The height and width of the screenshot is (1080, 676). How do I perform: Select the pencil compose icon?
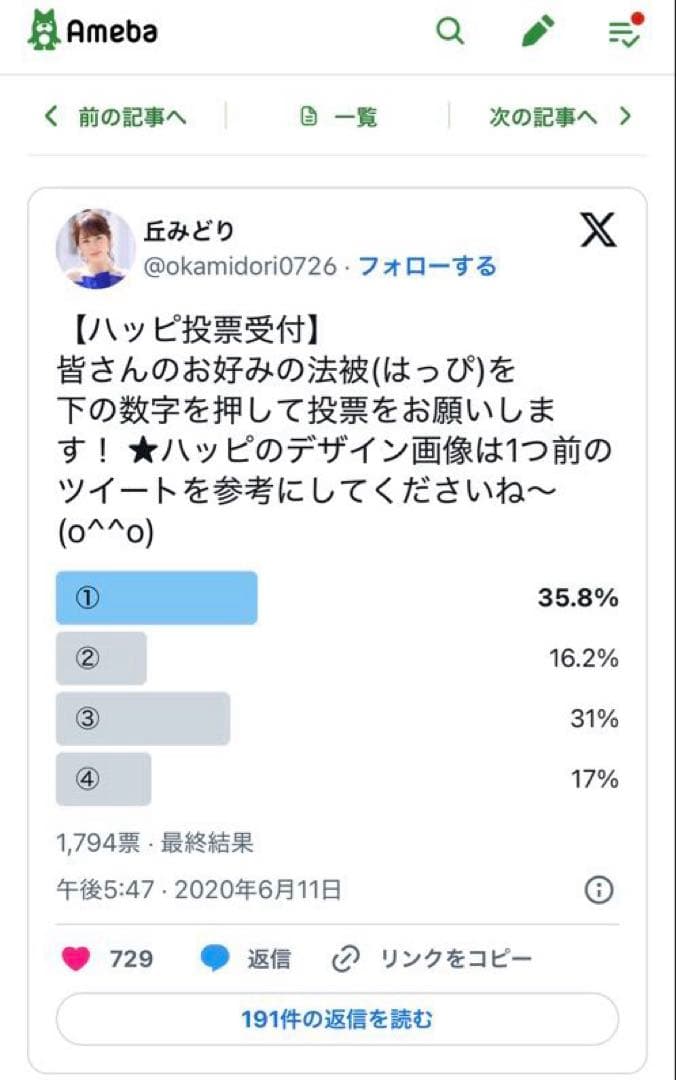pos(536,31)
